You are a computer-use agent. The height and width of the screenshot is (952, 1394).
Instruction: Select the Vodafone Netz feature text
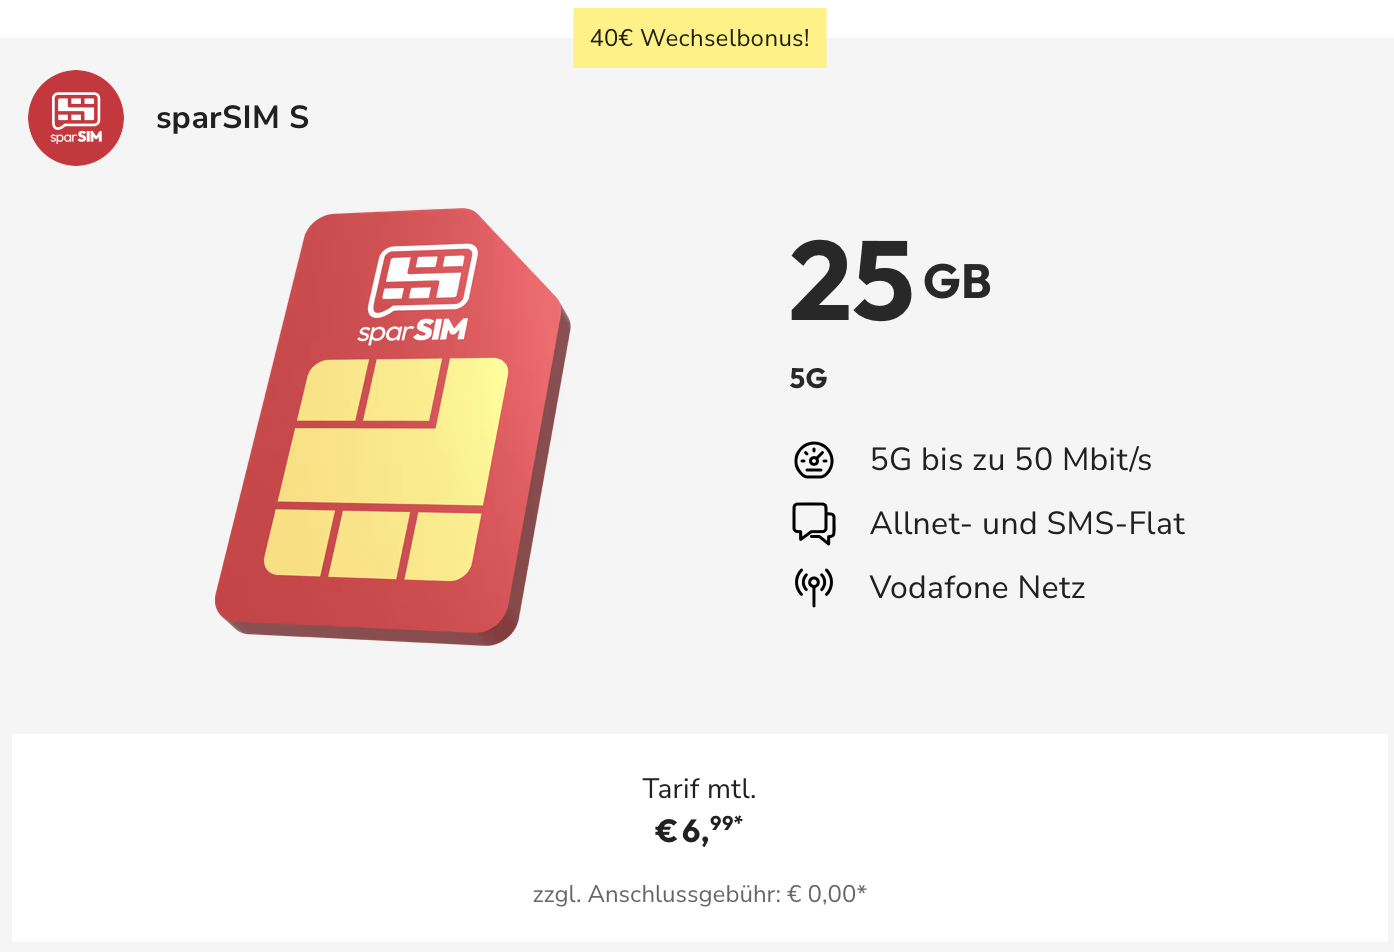(x=977, y=587)
